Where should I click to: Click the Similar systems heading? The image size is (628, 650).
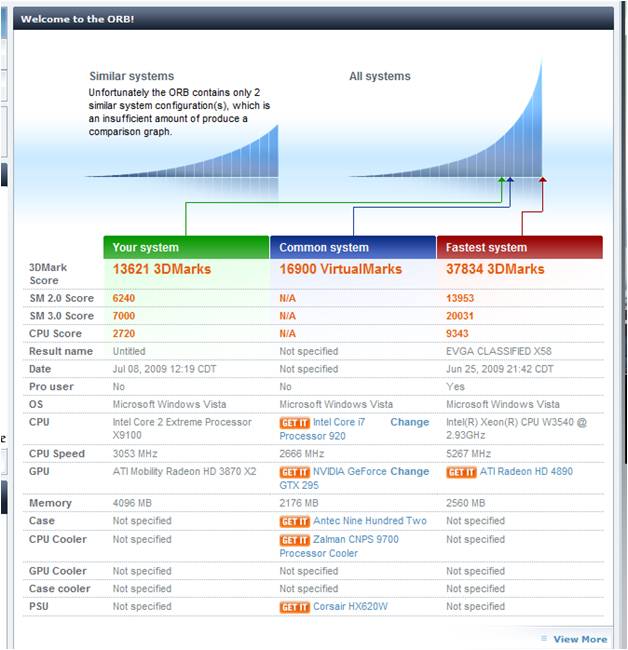point(131,76)
